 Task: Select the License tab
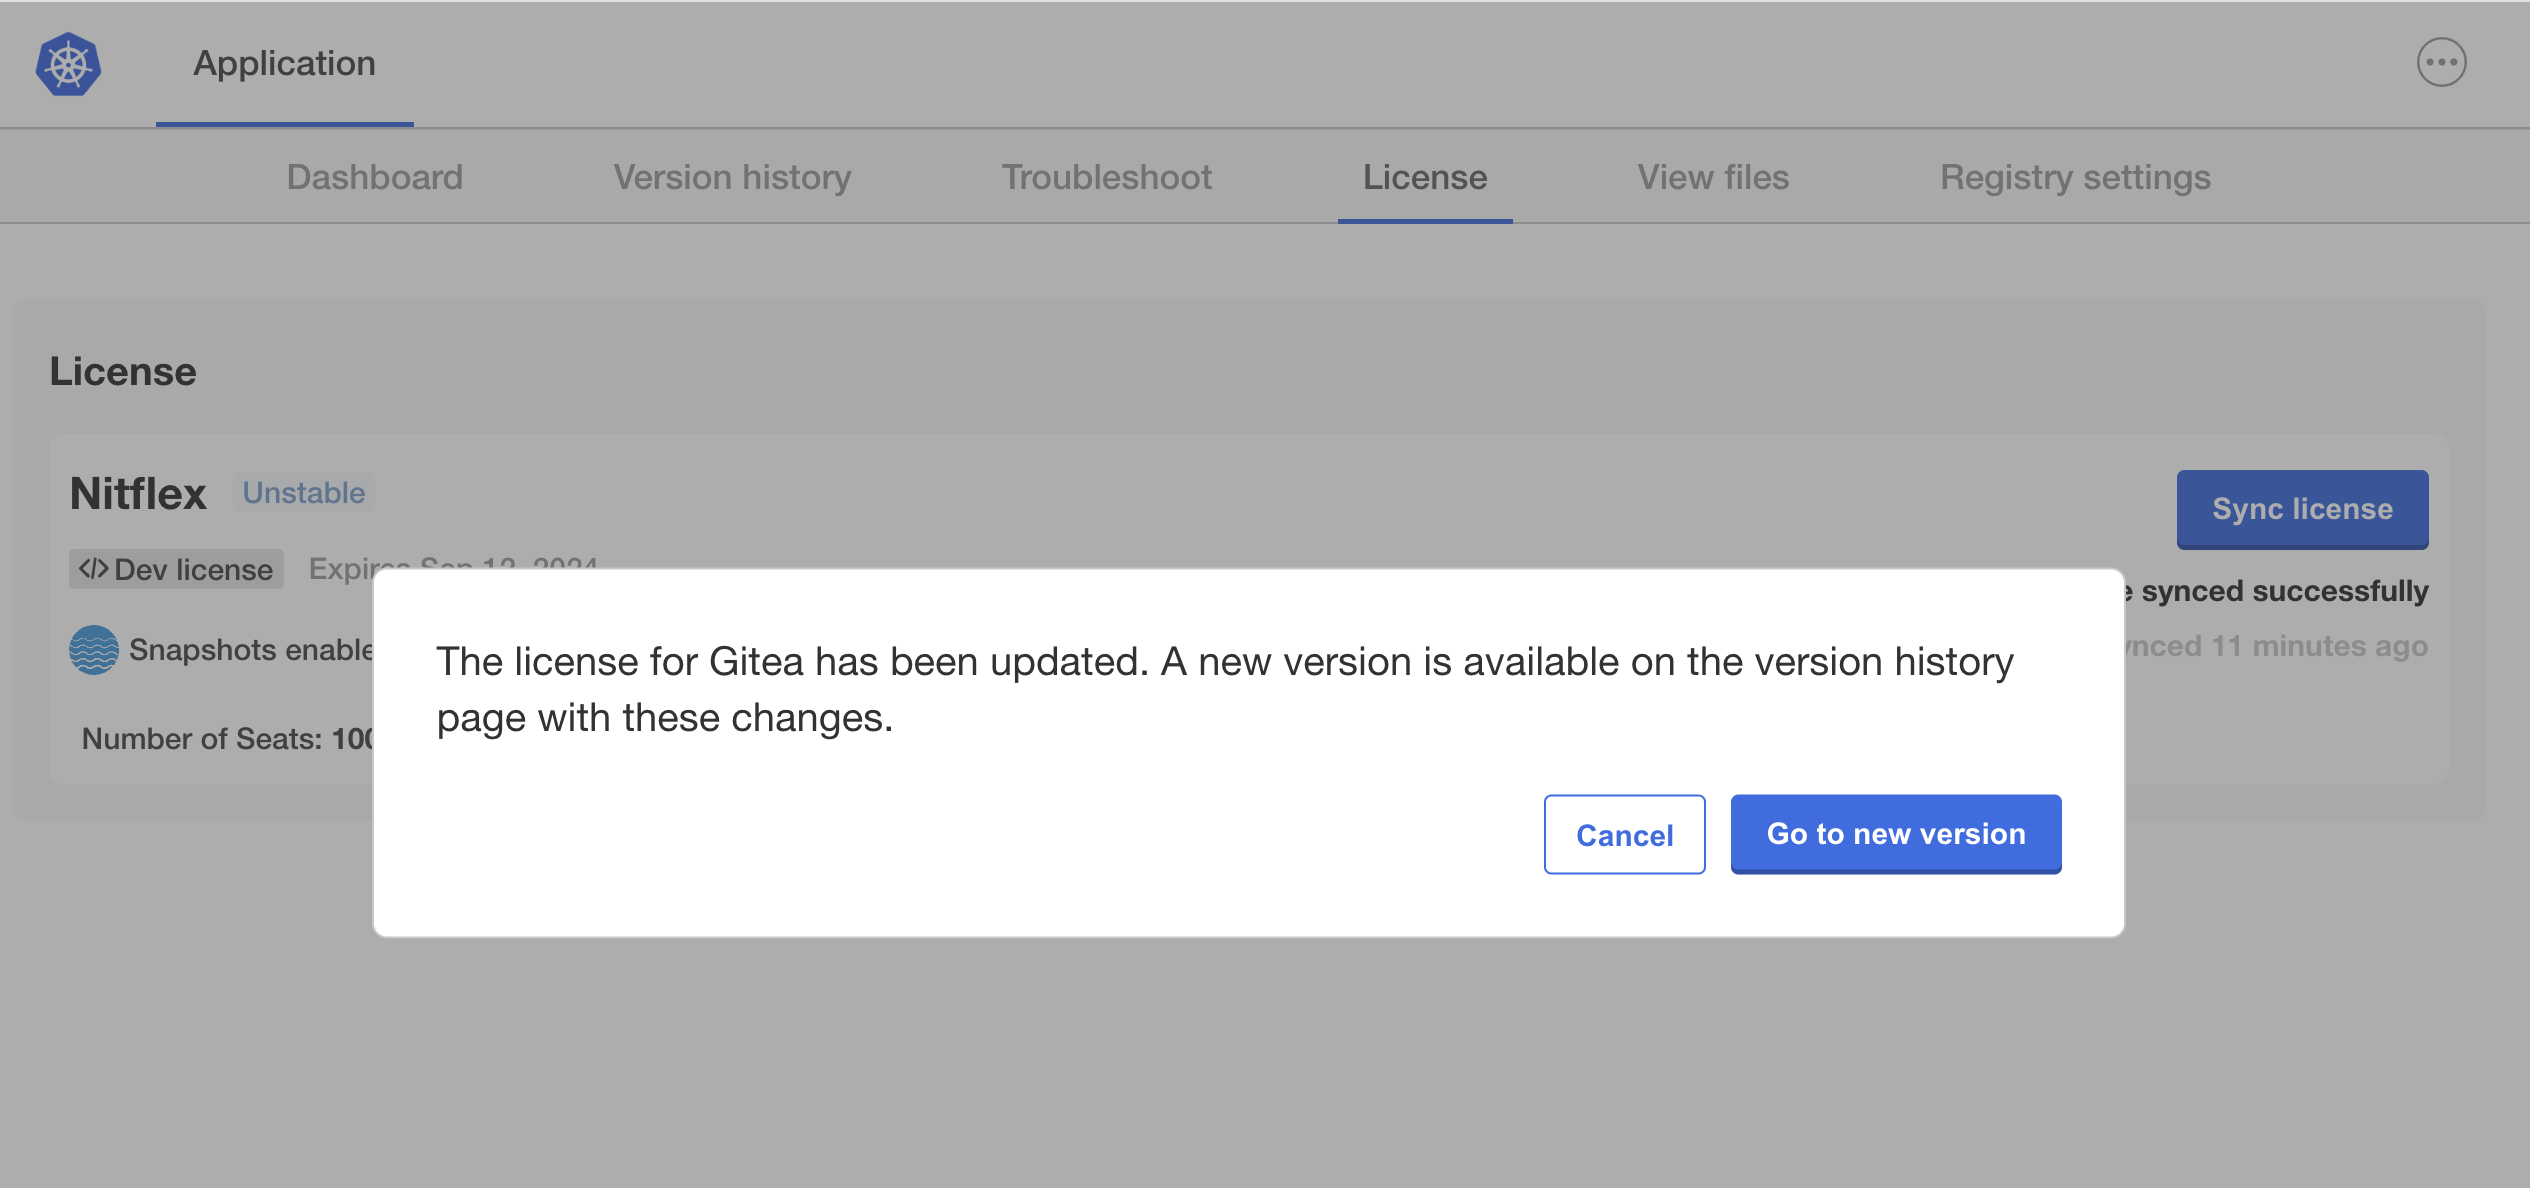[1425, 178]
